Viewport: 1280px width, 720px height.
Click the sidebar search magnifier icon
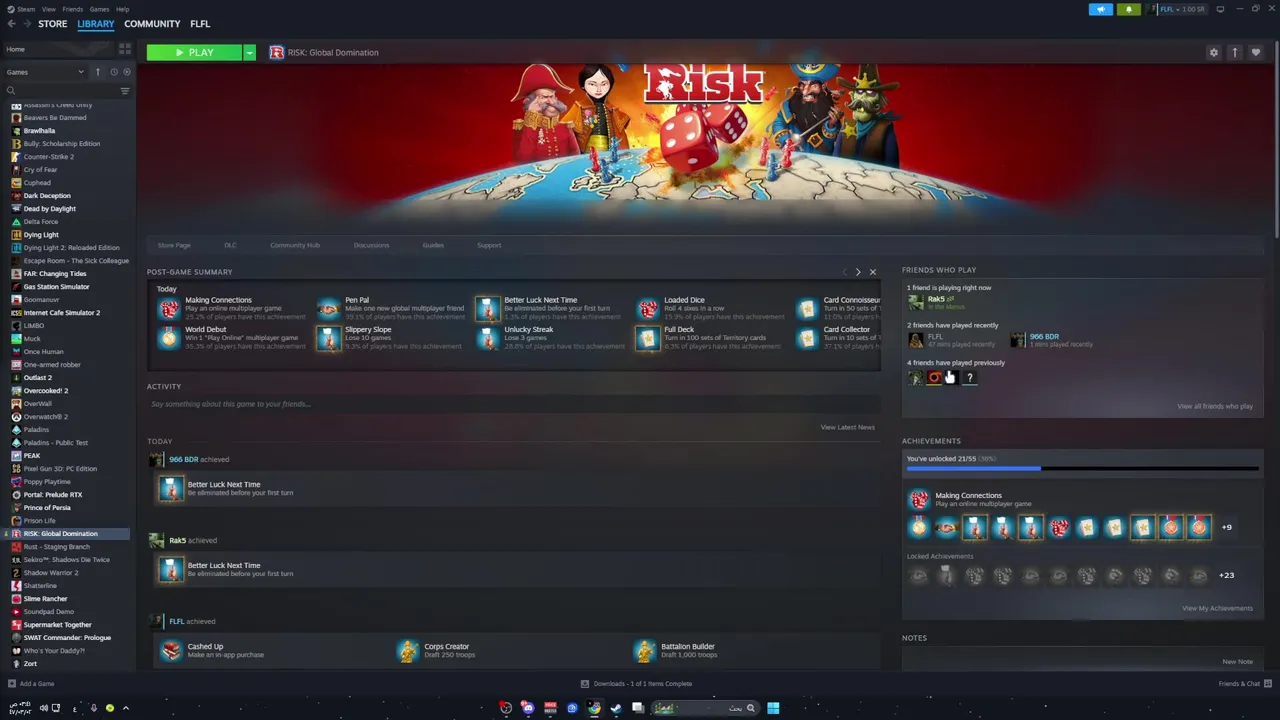click(x=11, y=91)
